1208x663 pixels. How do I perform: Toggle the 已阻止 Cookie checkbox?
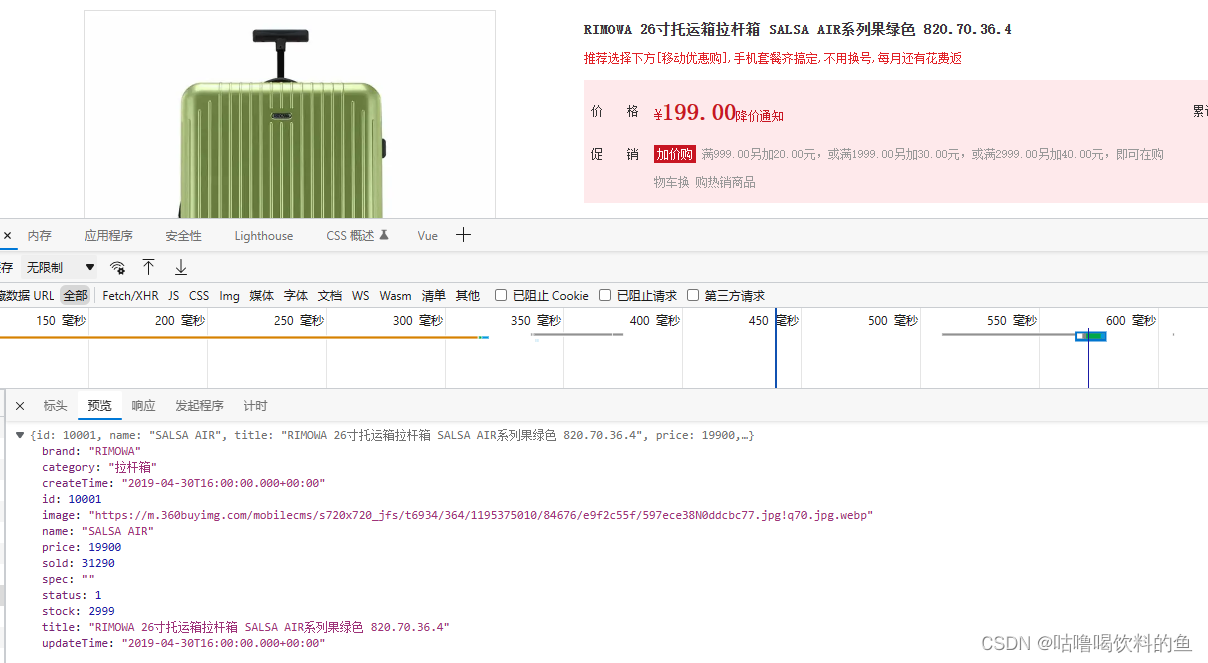click(501, 295)
